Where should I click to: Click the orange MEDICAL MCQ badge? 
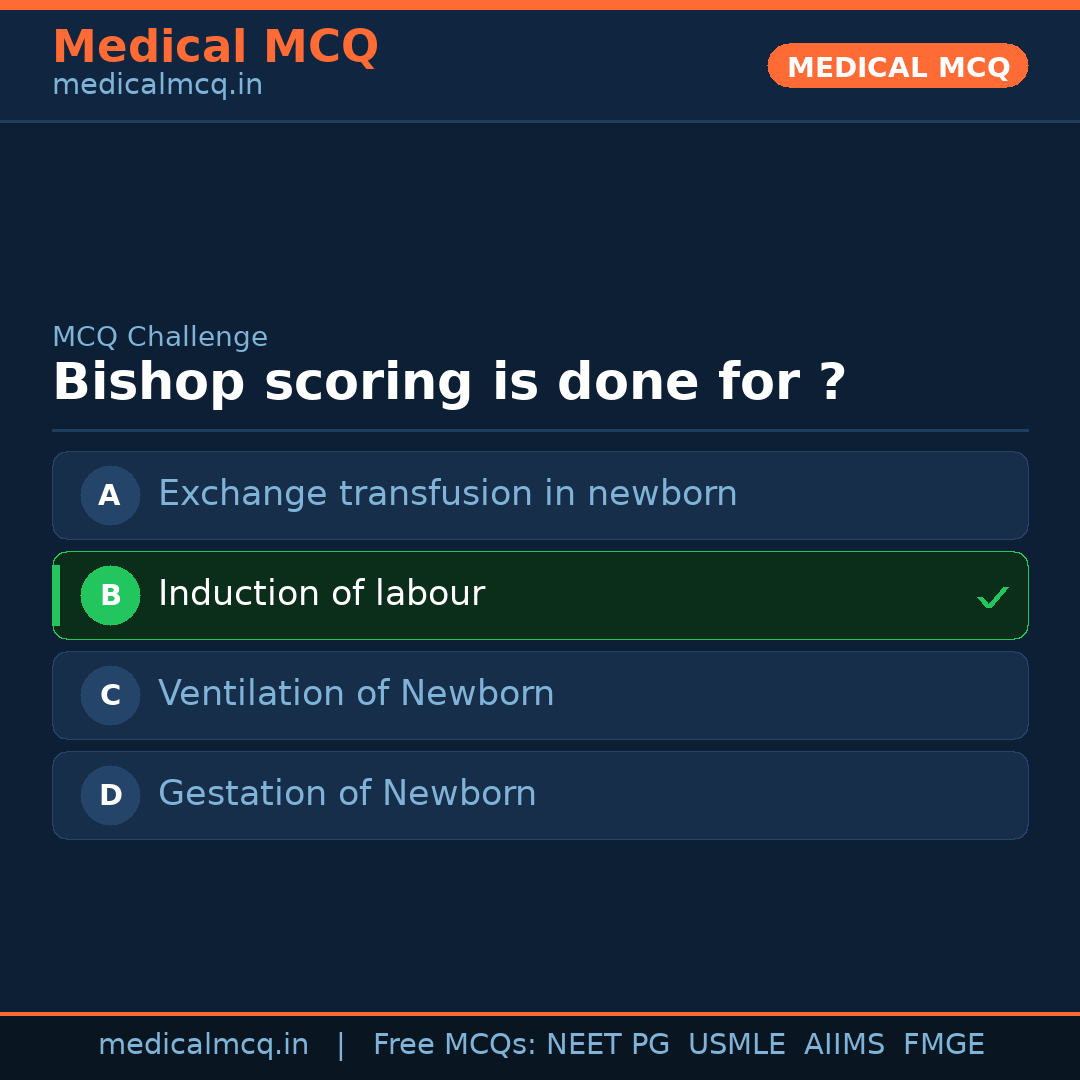click(x=897, y=67)
